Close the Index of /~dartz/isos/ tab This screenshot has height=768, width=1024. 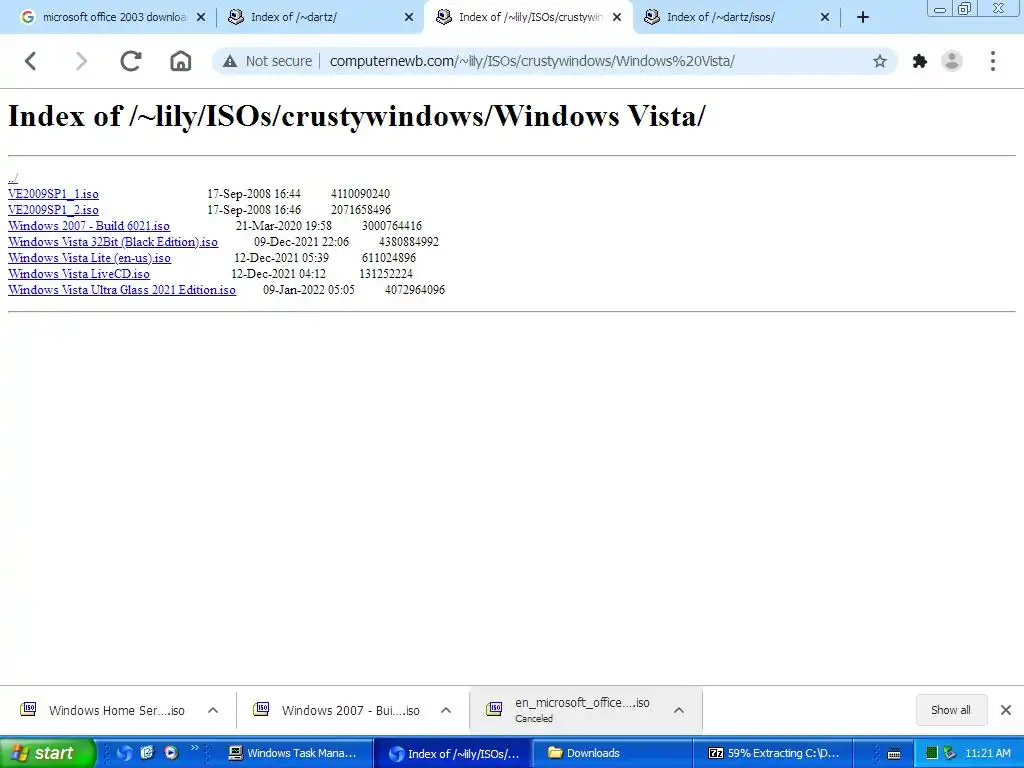click(x=825, y=18)
